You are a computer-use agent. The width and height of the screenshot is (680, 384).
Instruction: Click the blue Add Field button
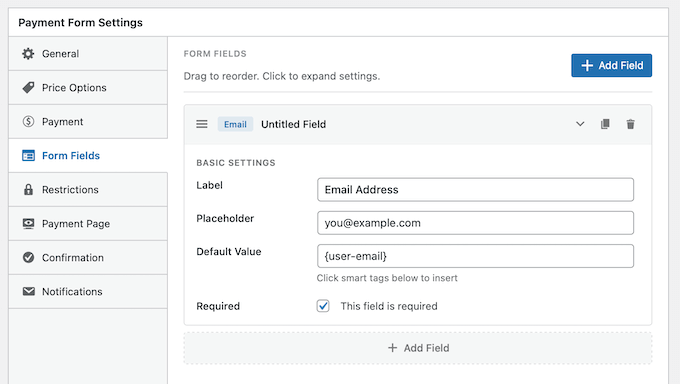click(x=611, y=66)
